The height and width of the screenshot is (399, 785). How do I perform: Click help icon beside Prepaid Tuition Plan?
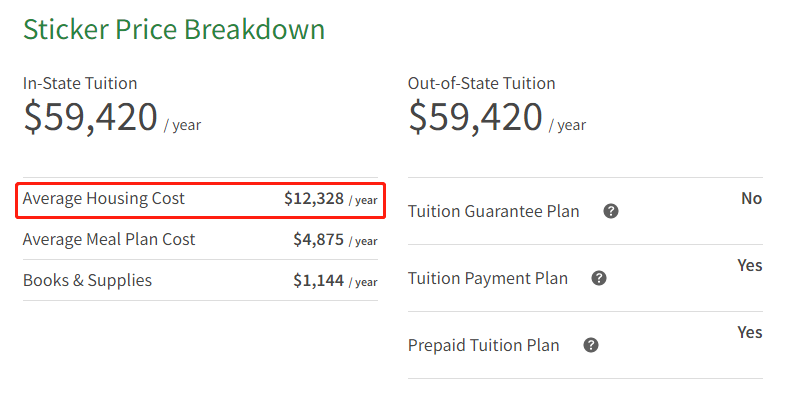[x=591, y=345]
